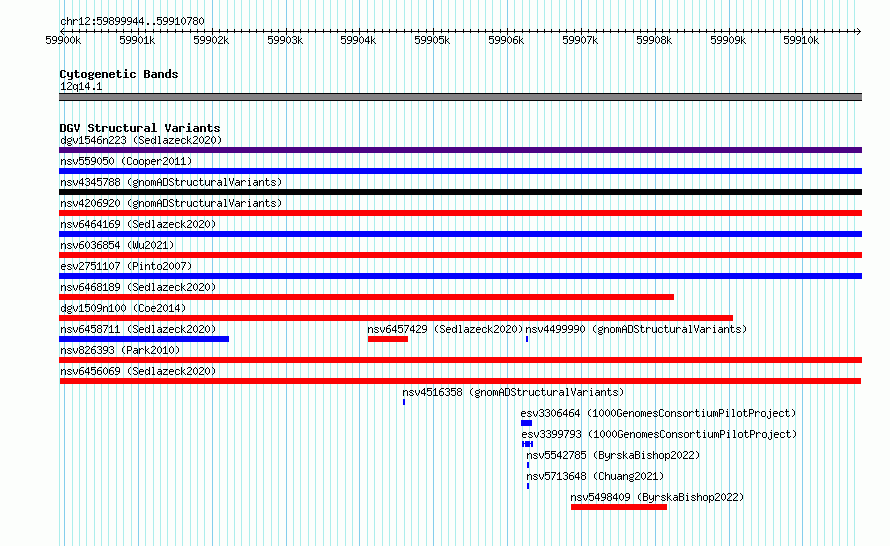Click the short red bar under nsv6457429
This screenshot has height=546, width=890.
coord(388,339)
